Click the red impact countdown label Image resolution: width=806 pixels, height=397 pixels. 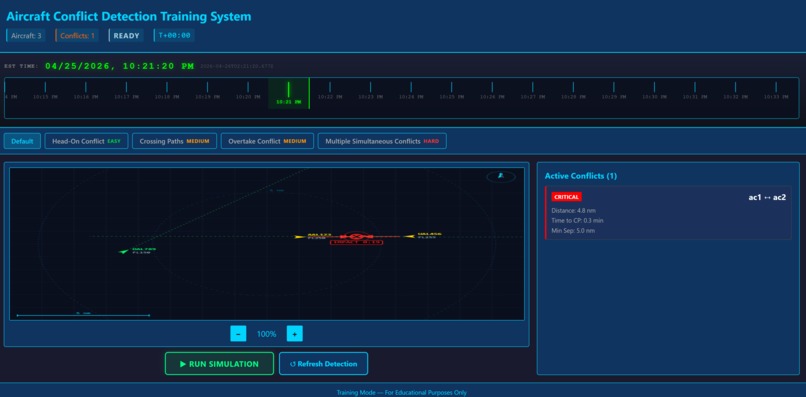(x=356, y=242)
